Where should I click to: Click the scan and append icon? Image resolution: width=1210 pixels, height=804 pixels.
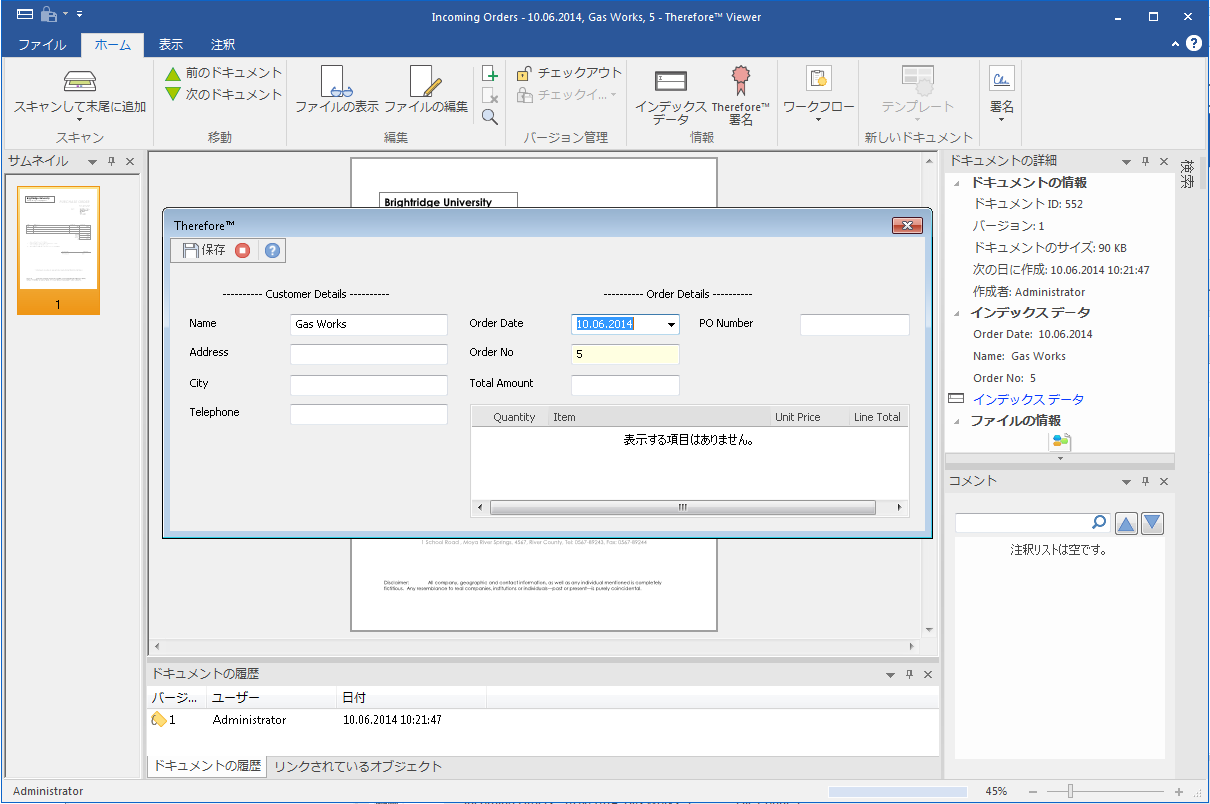[x=79, y=83]
